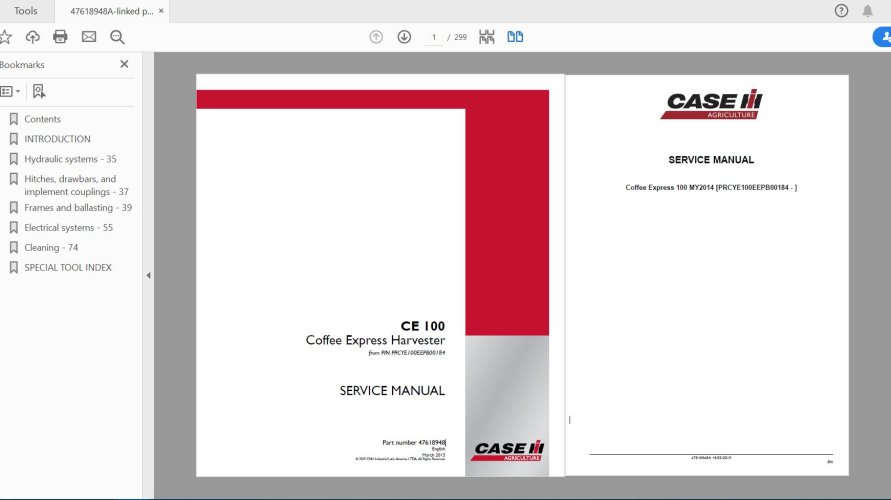Collapse the navigation pane with arrow handle

pyautogui.click(x=148, y=276)
